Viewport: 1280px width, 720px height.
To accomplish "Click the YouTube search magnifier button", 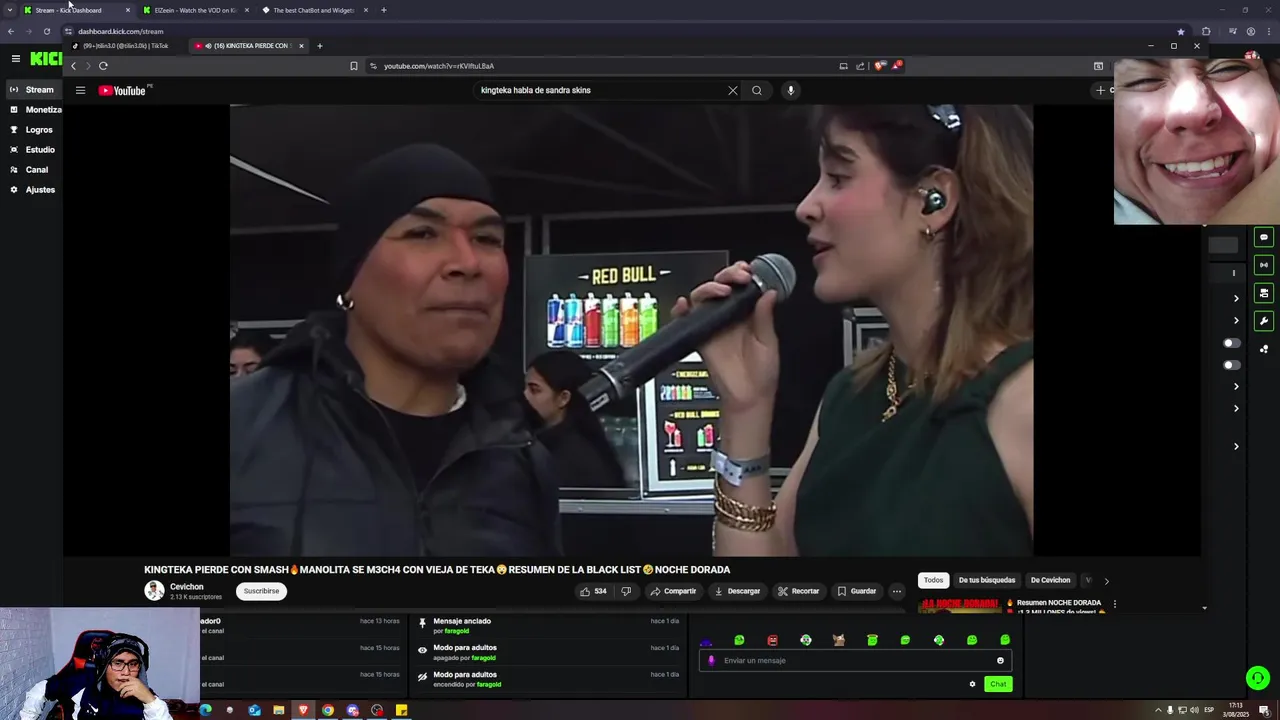I will pyautogui.click(x=757, y=90).
